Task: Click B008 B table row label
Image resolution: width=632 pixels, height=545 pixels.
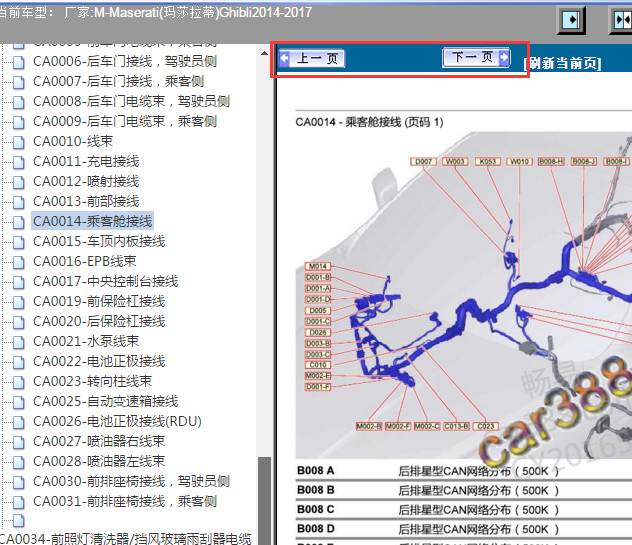Action: [x=316, y=490]
